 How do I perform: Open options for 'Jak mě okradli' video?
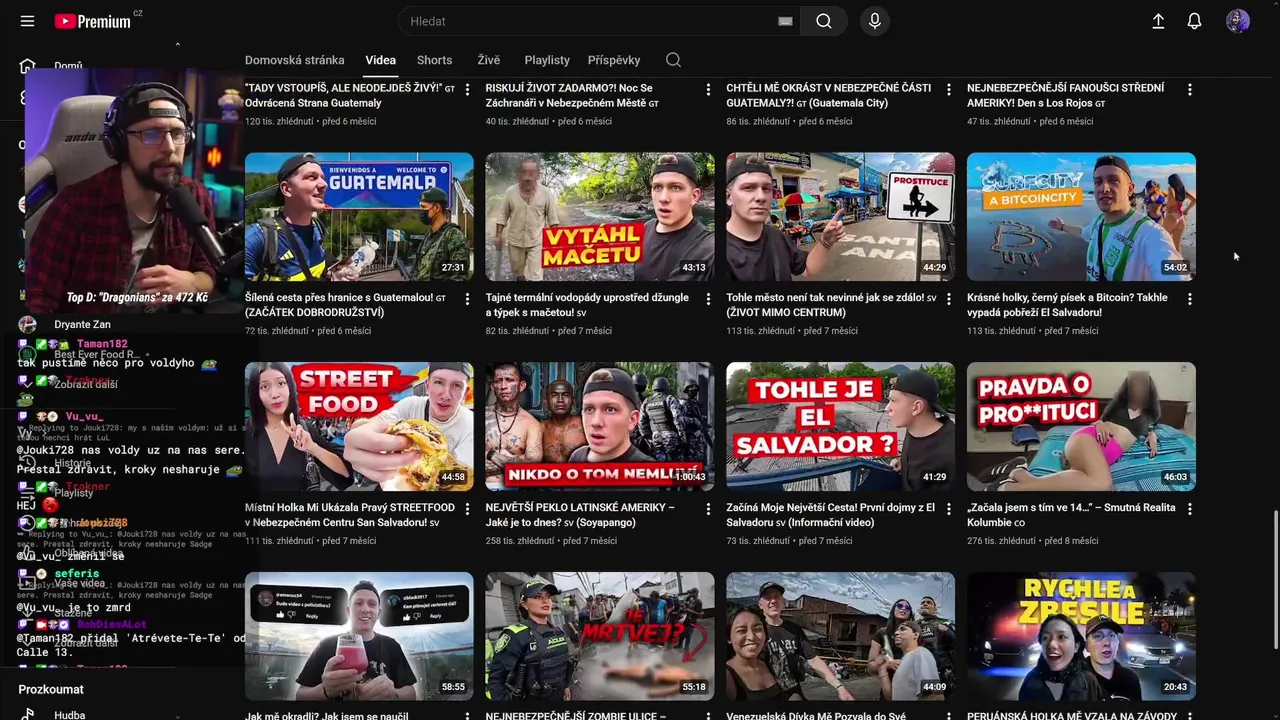point(467,716)
